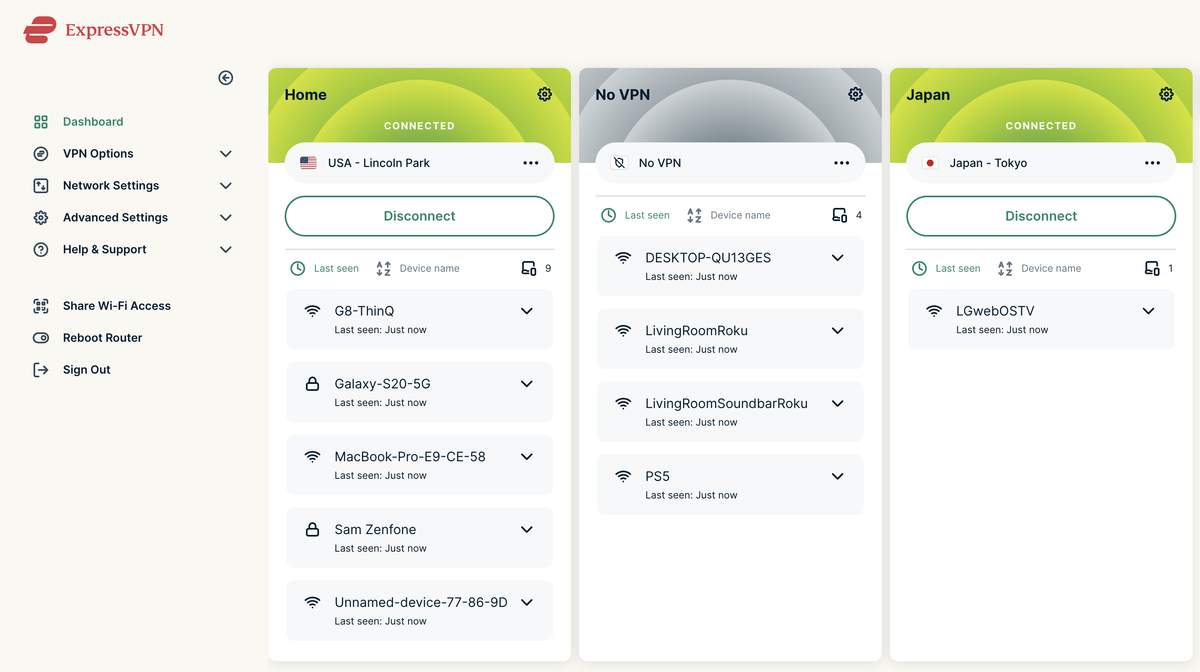Open settings gear for the No VPN group

856,94
